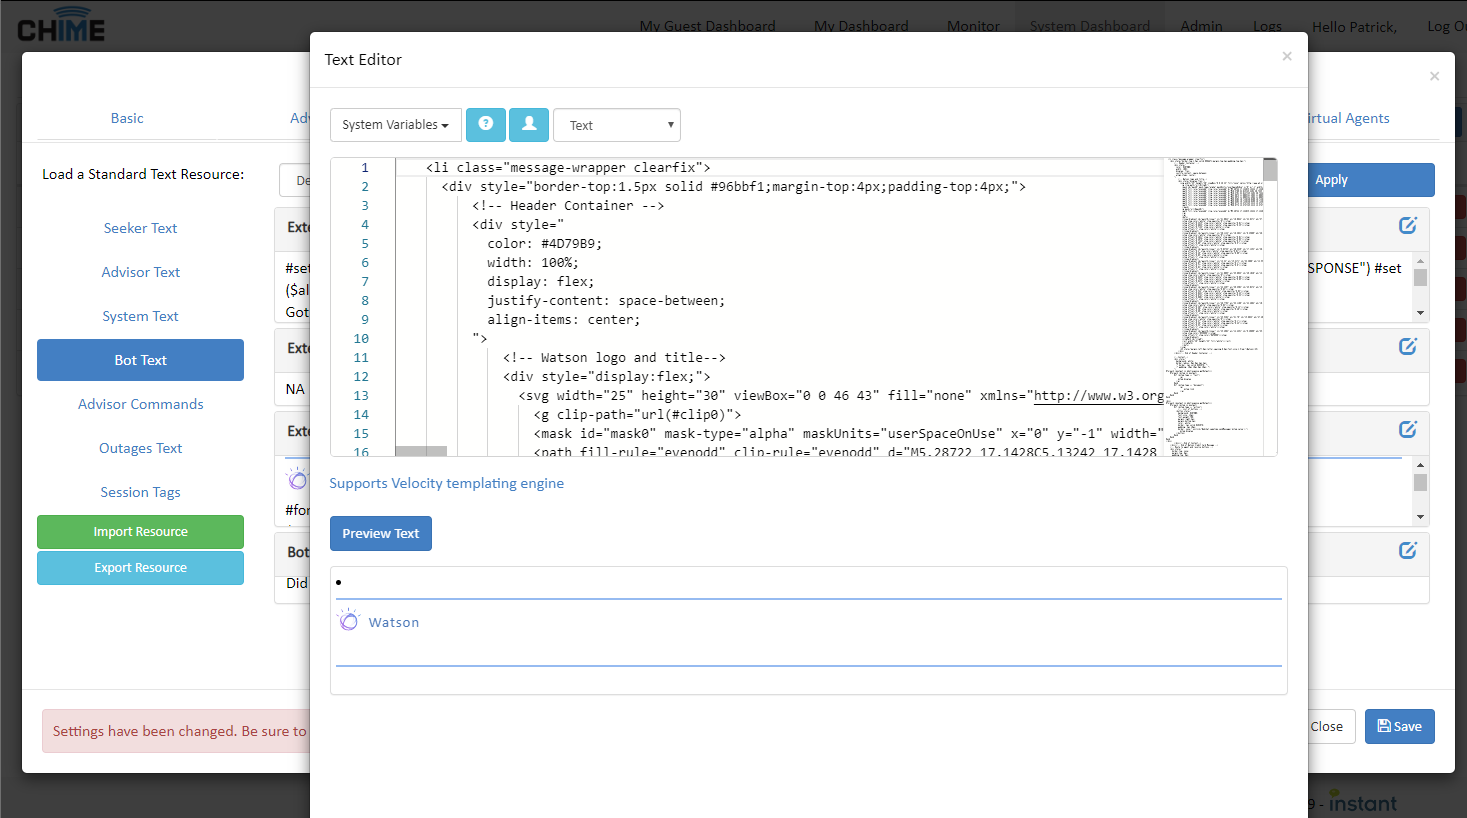
Task: Expand the Text type select box
Action: (x=616, y=125)
